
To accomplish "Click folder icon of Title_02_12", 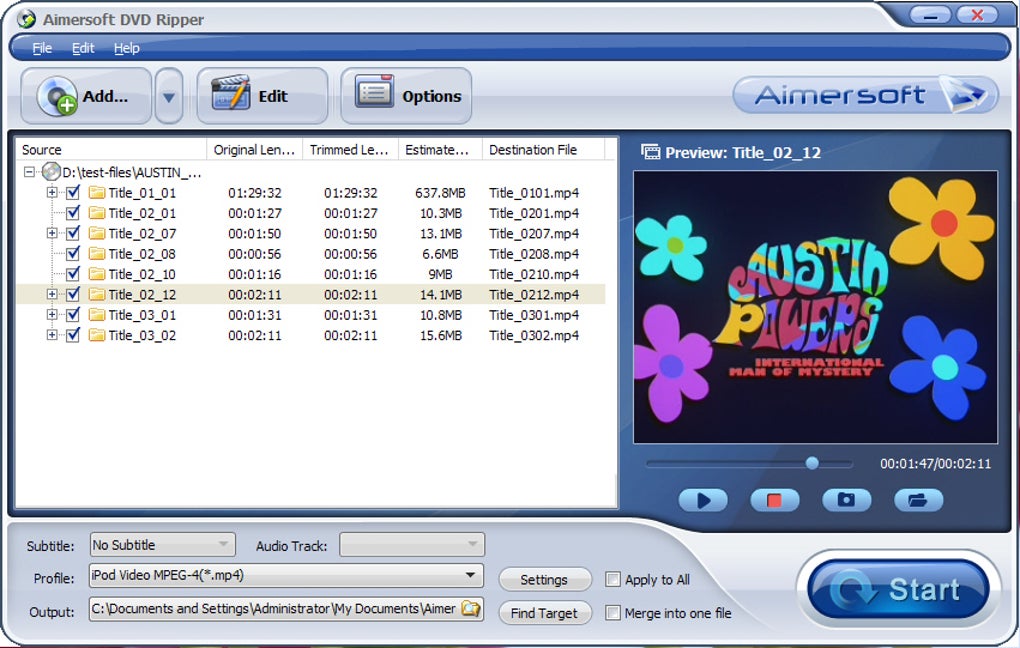I will pos(97,294).
